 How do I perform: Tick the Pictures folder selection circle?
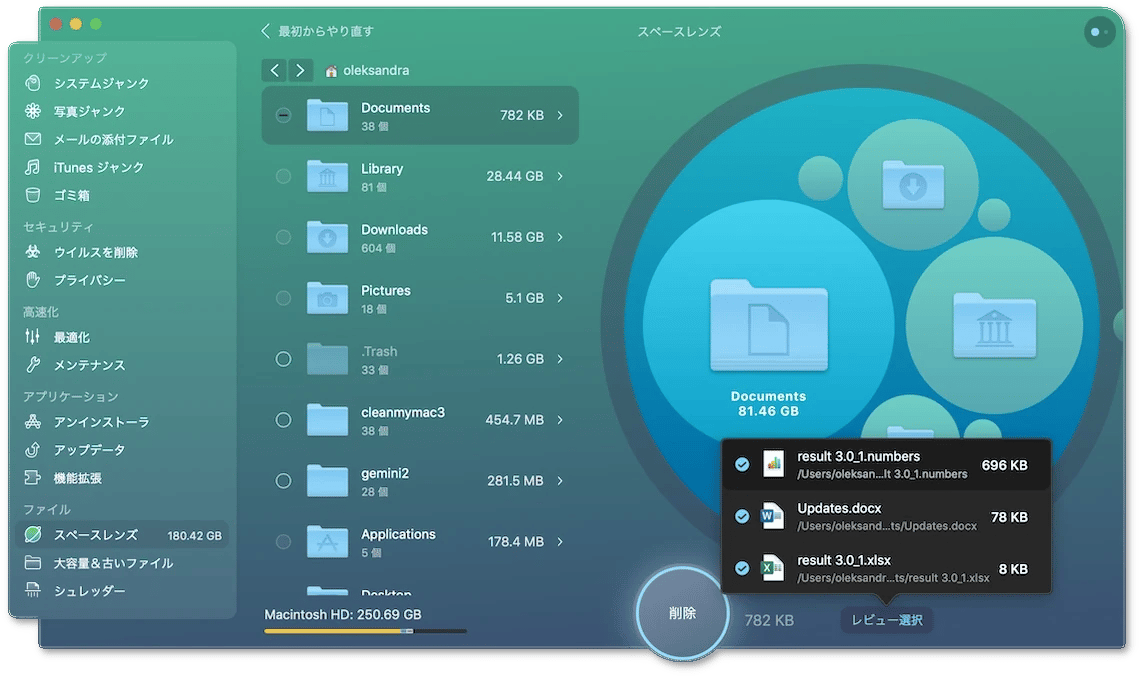coord(283,298)
